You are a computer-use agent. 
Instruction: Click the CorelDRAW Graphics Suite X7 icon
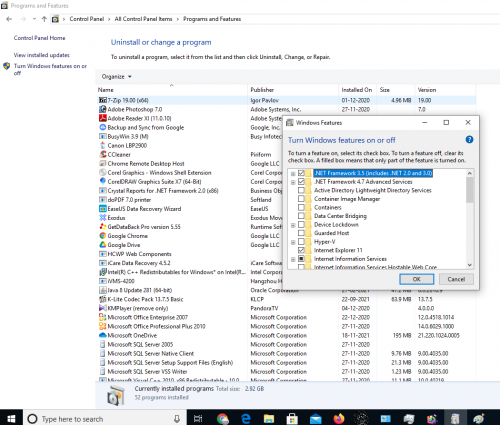[x=103, y=181]
